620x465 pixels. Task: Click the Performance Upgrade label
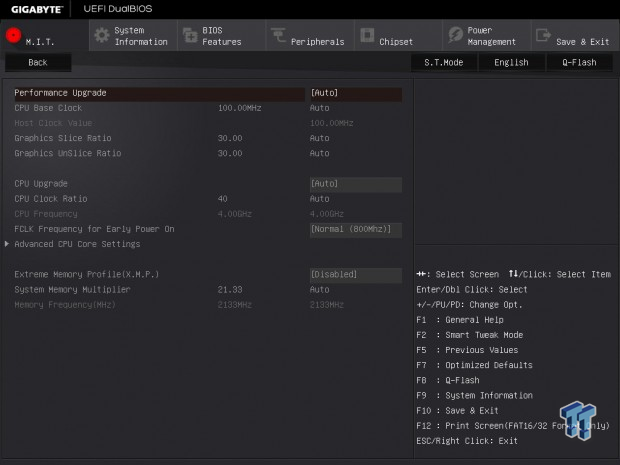[60, 93]
